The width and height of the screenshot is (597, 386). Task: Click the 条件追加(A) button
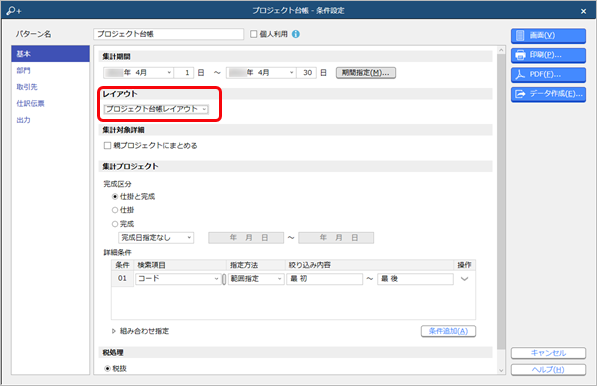pyautogui.click(x=449, y=331)
